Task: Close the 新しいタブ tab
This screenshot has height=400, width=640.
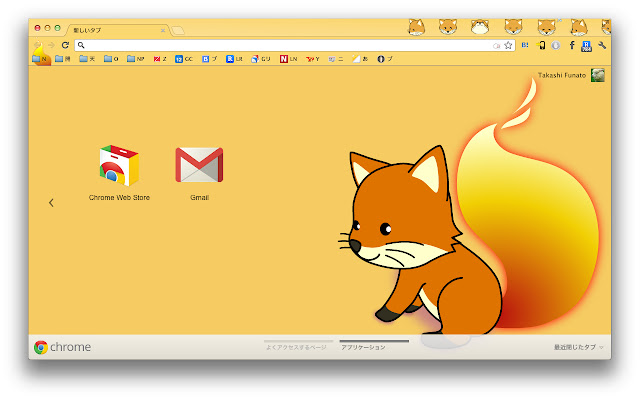Action: click(x=163, y=30)
